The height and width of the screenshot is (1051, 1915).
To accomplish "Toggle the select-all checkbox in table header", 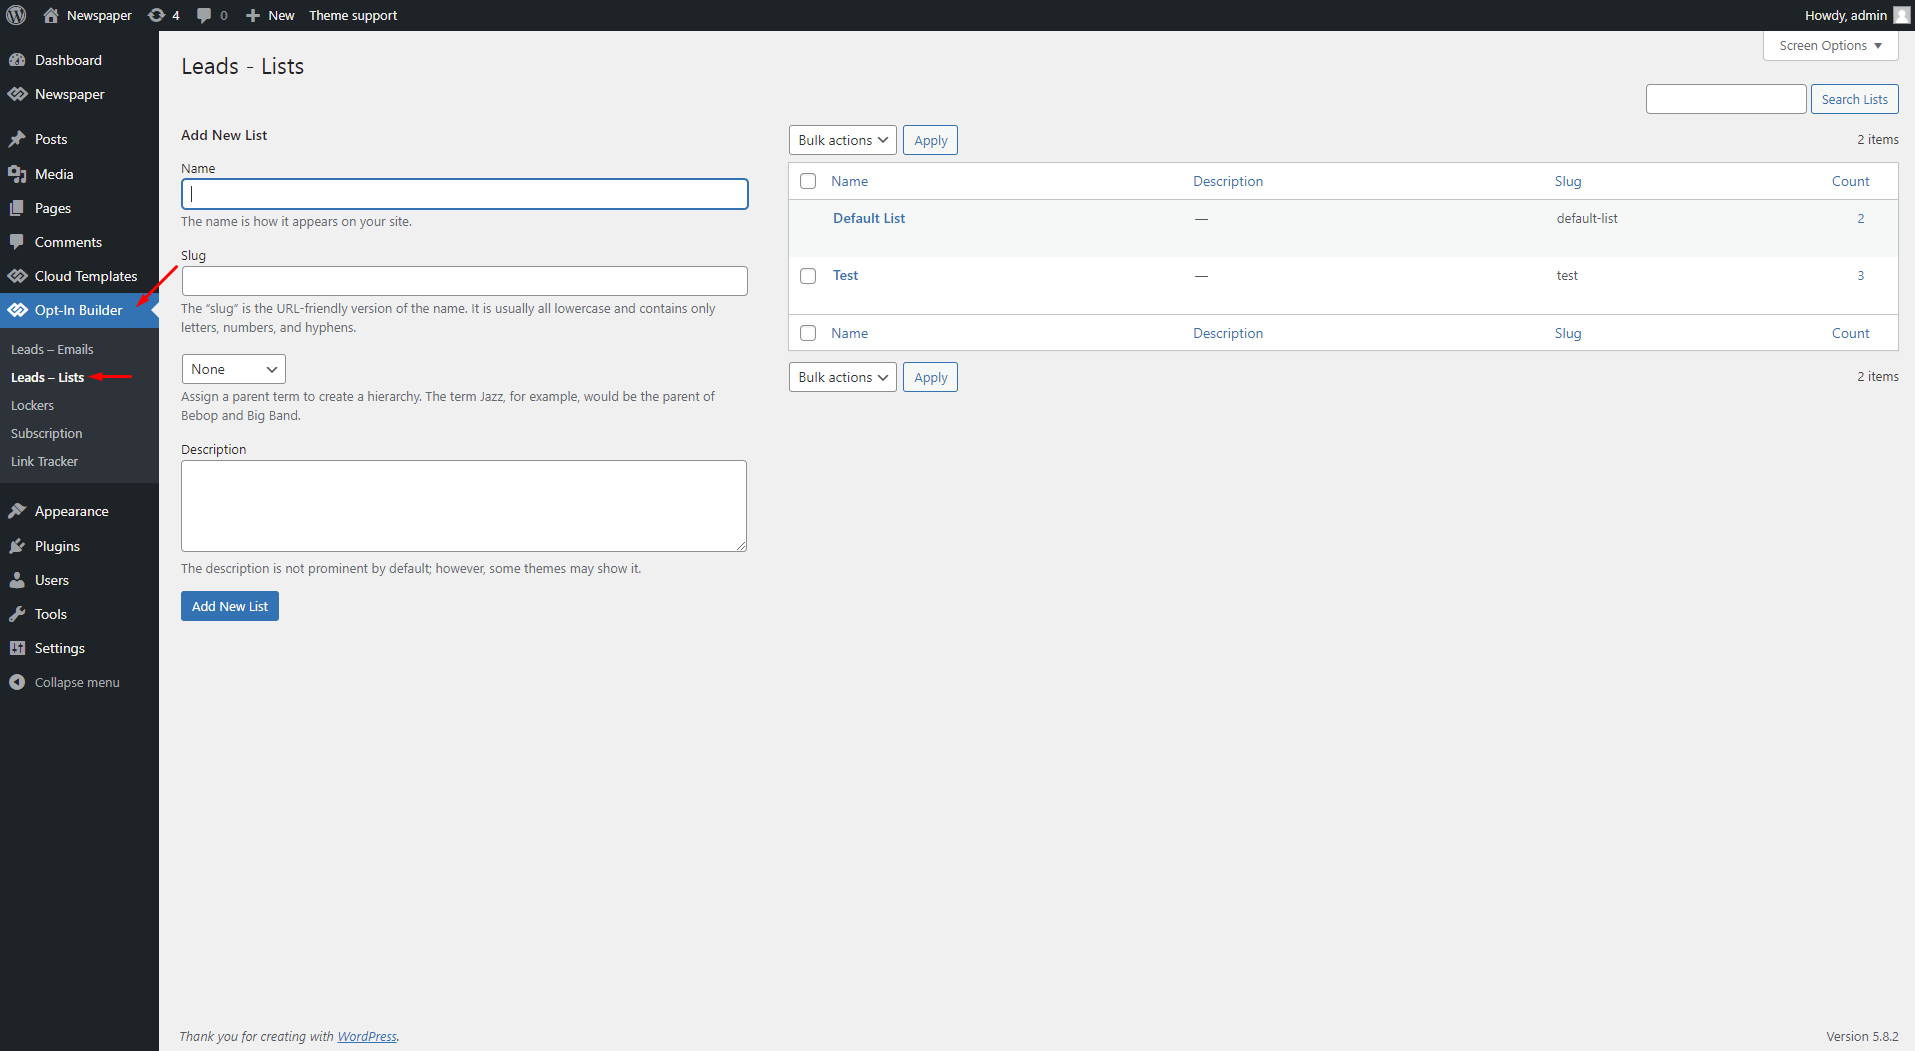I will tap(808, 181).
